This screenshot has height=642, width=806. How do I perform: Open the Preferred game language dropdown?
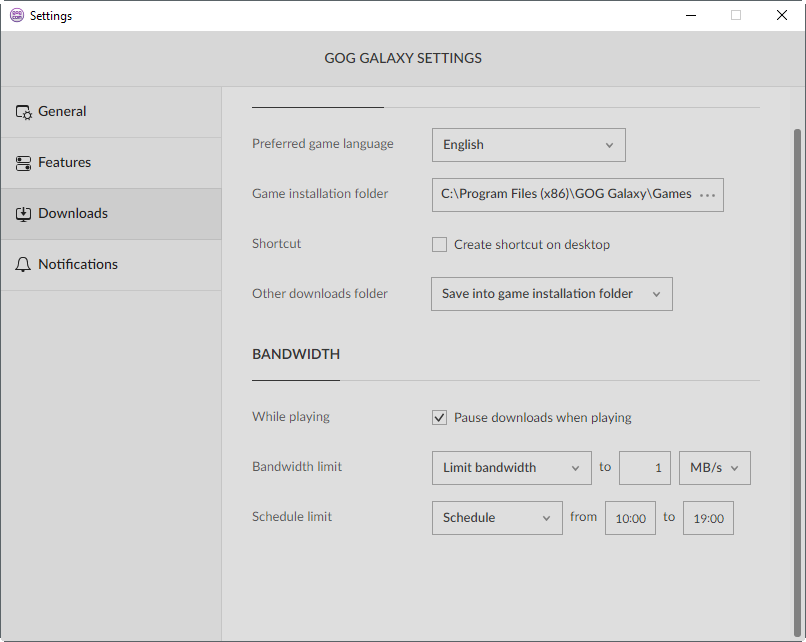tap(528, 145)
